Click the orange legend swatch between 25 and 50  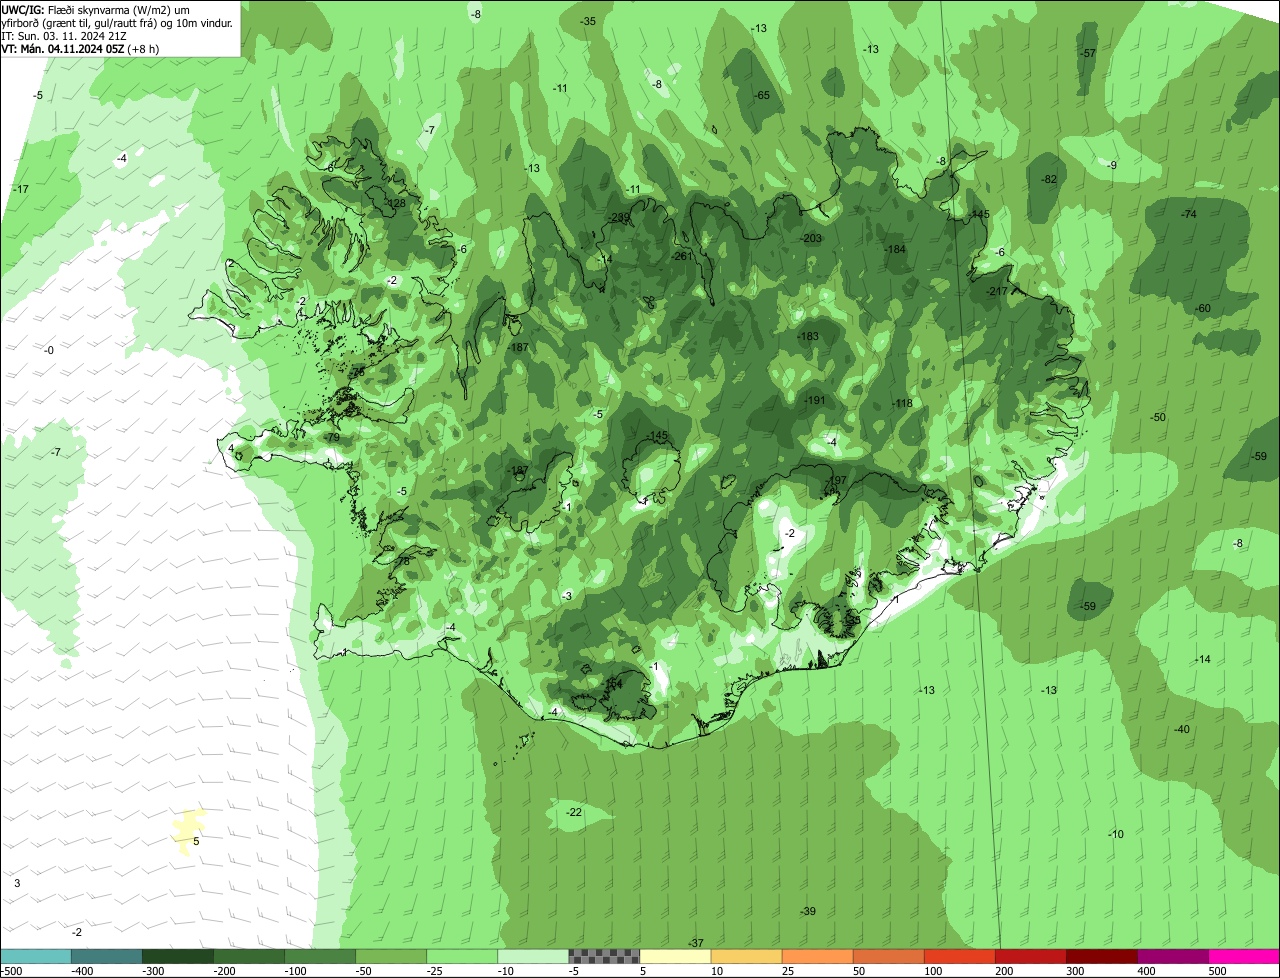[x=817, y=956]
